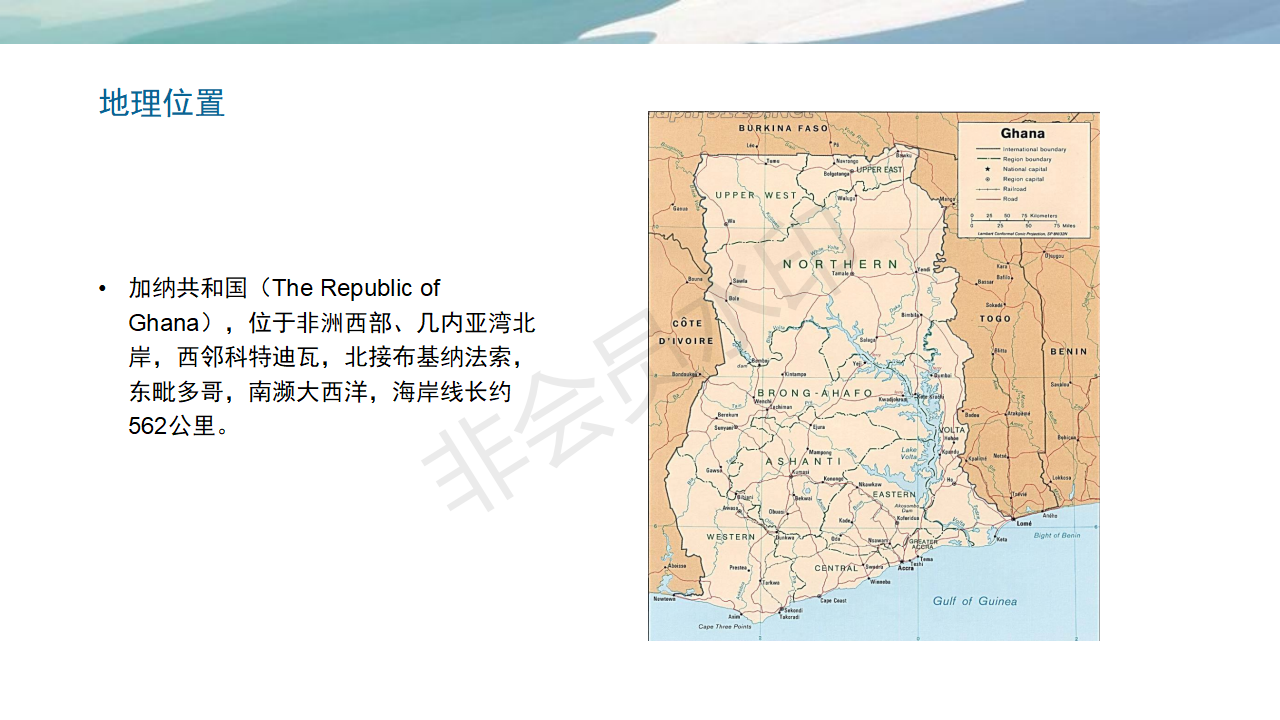Click the WESTERN region label
The width and height of the screenshot is (1280, 720).
[731, 537]
